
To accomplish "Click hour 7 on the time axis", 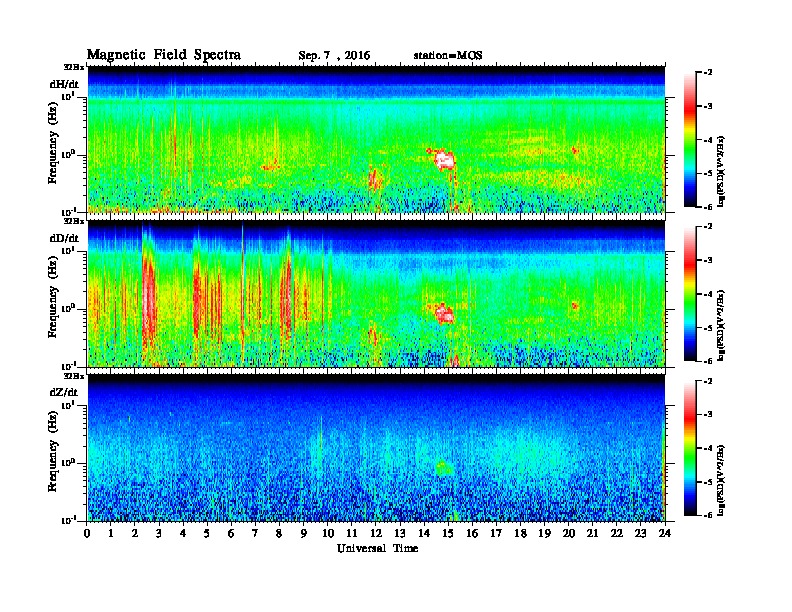I will [255, 533].
